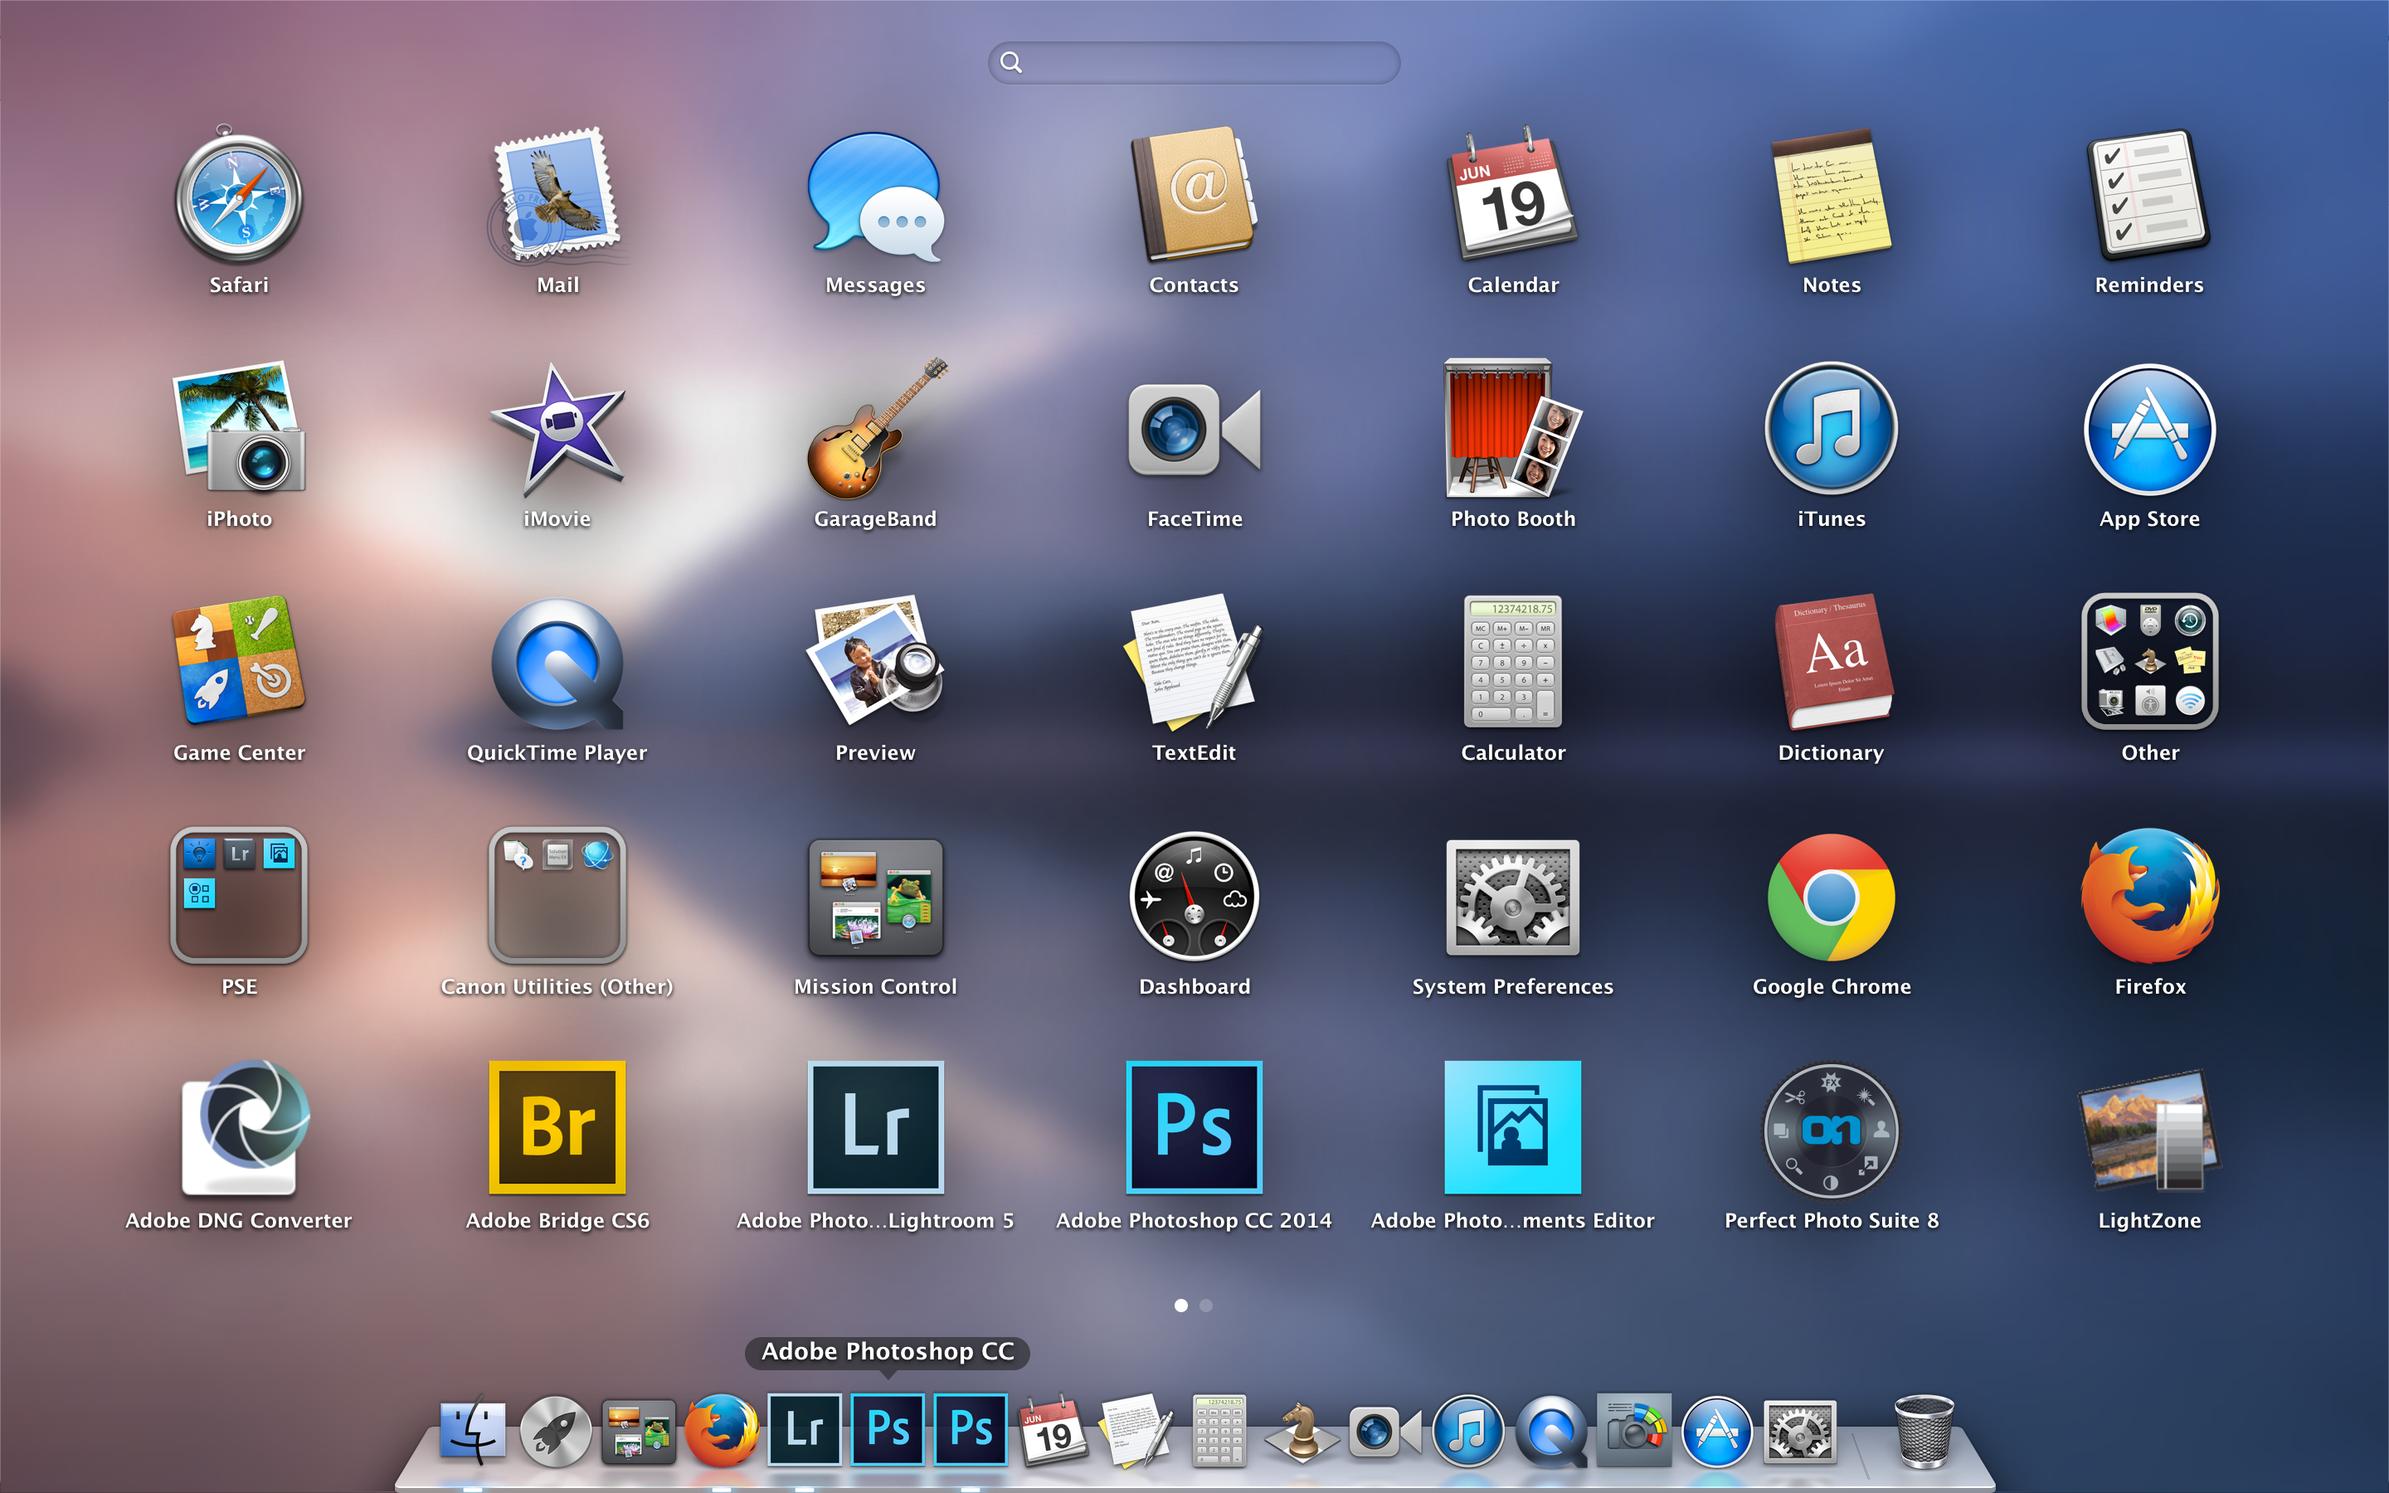Screen dimensions: 2389x1493
Task: Launch GarageBand
Action: pos(875,430)
